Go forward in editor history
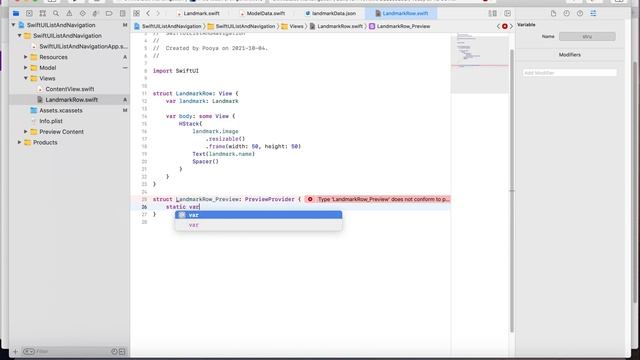Viewport: 640px width, 360px height. click(158, 13)
